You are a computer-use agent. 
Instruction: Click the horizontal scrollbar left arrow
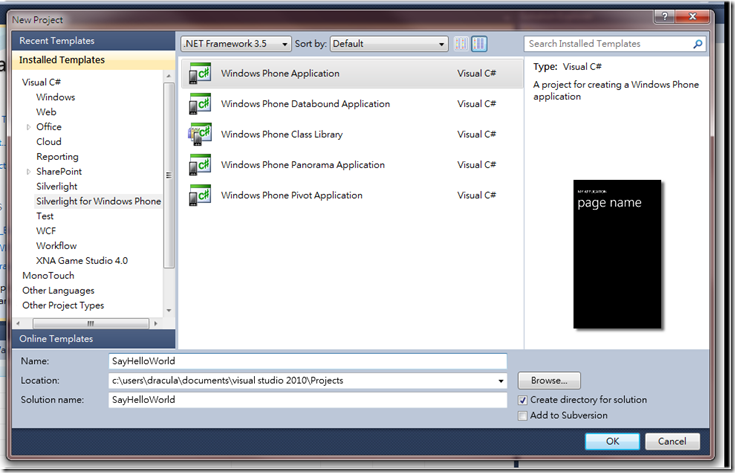(x=18, y=323)
